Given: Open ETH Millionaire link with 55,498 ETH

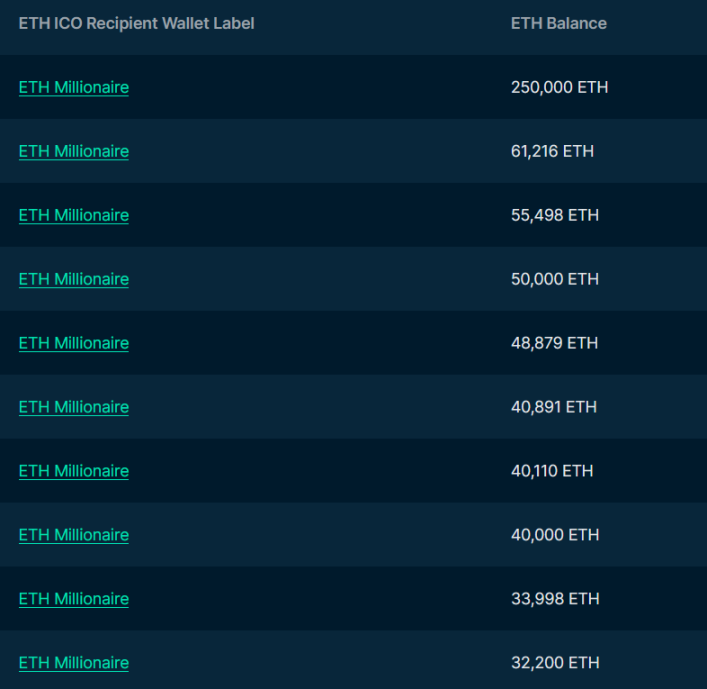Looking at the screenshot, I should point(73,215).
